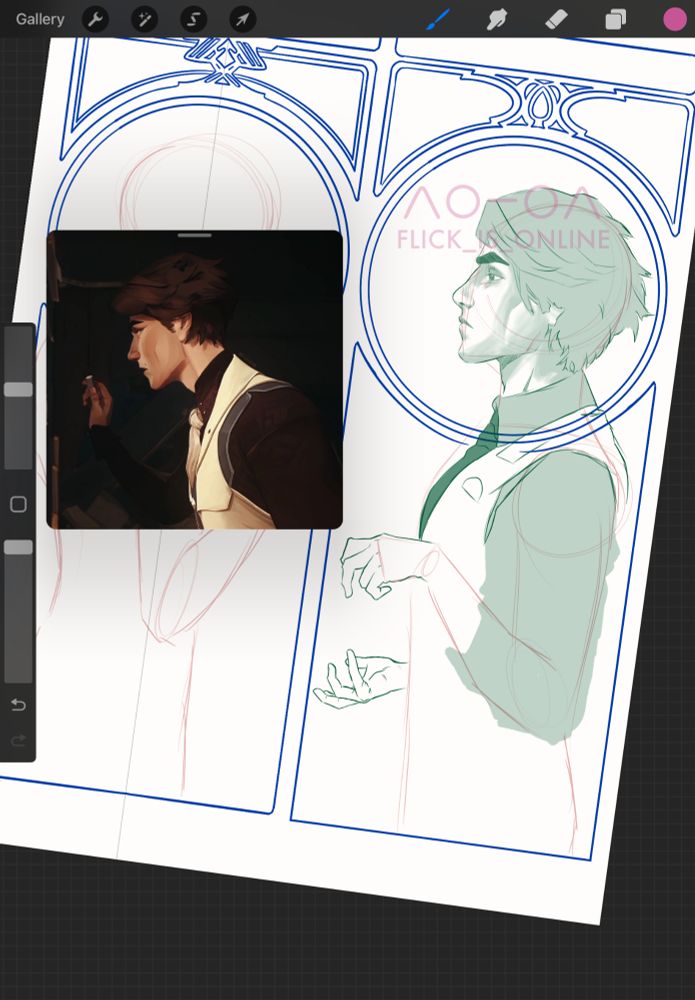Tap the reference window top drag handle
The height and width of the screenshot is (1000, 695).
[194, 235]
